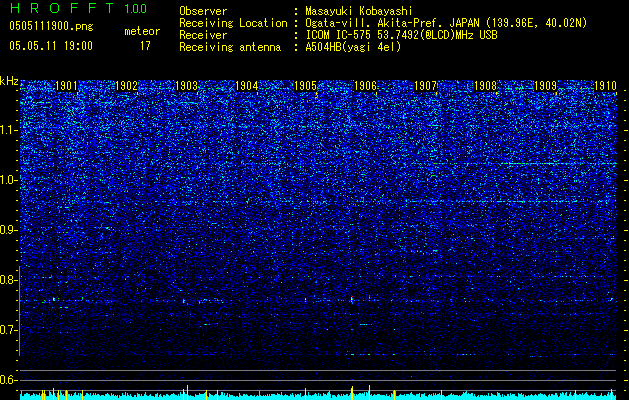
Task: Click the date stamp 05.05.11 19:00
Action: point(51,45)
